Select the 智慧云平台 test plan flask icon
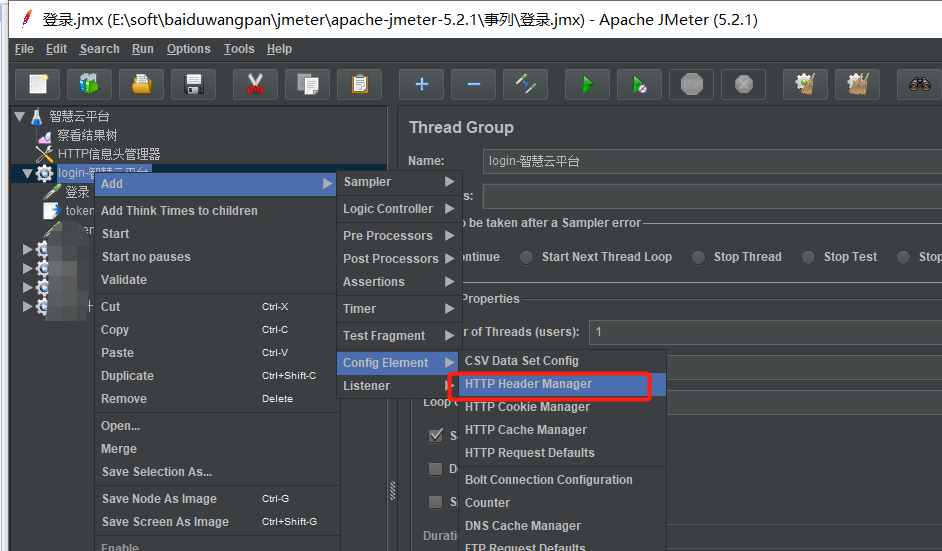This screenshot has height=551, width=942. [x=37, y=116]
